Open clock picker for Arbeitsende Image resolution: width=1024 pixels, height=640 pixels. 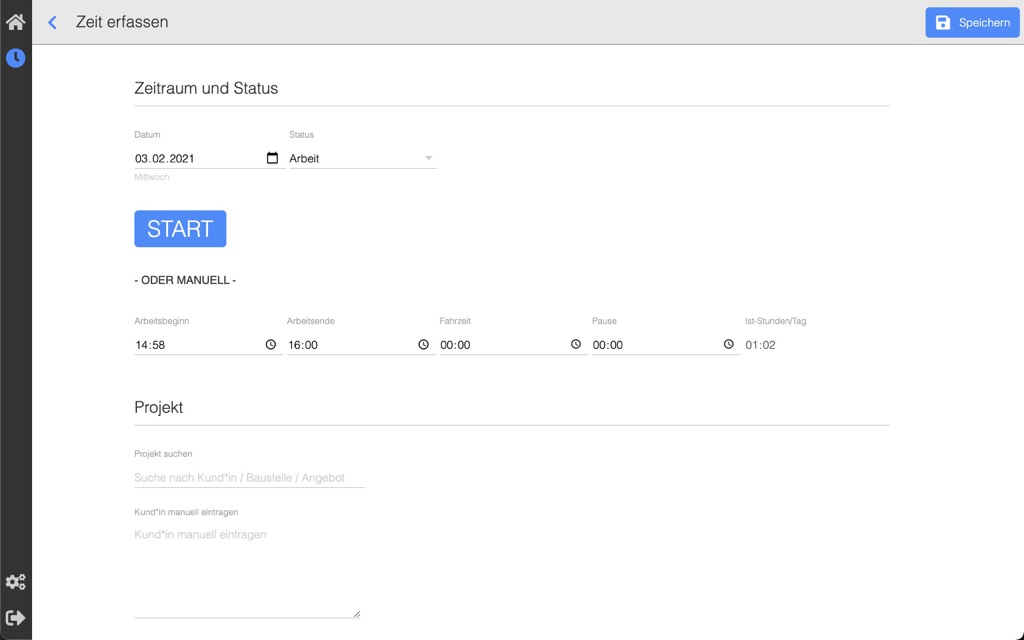pos(423,344)
